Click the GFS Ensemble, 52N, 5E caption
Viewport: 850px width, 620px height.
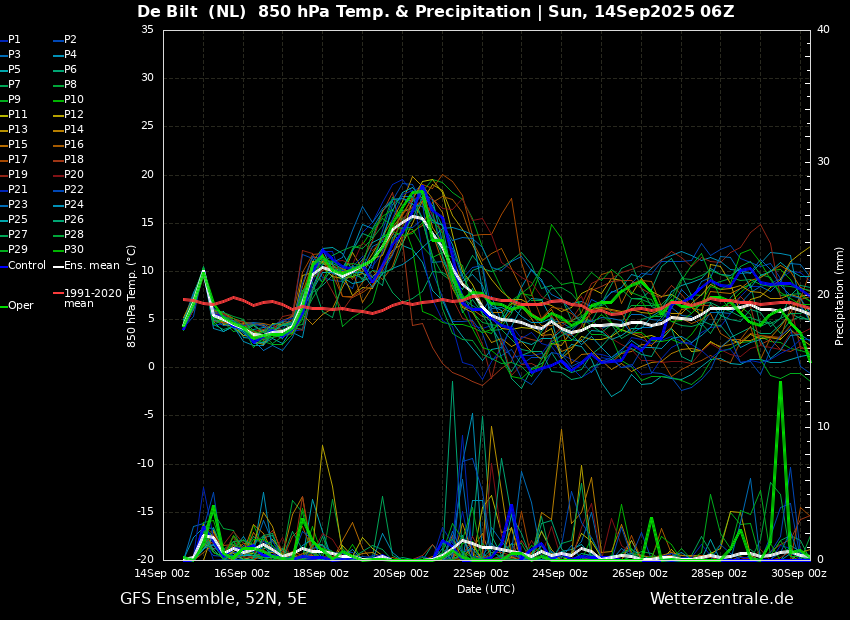point(213,599)
